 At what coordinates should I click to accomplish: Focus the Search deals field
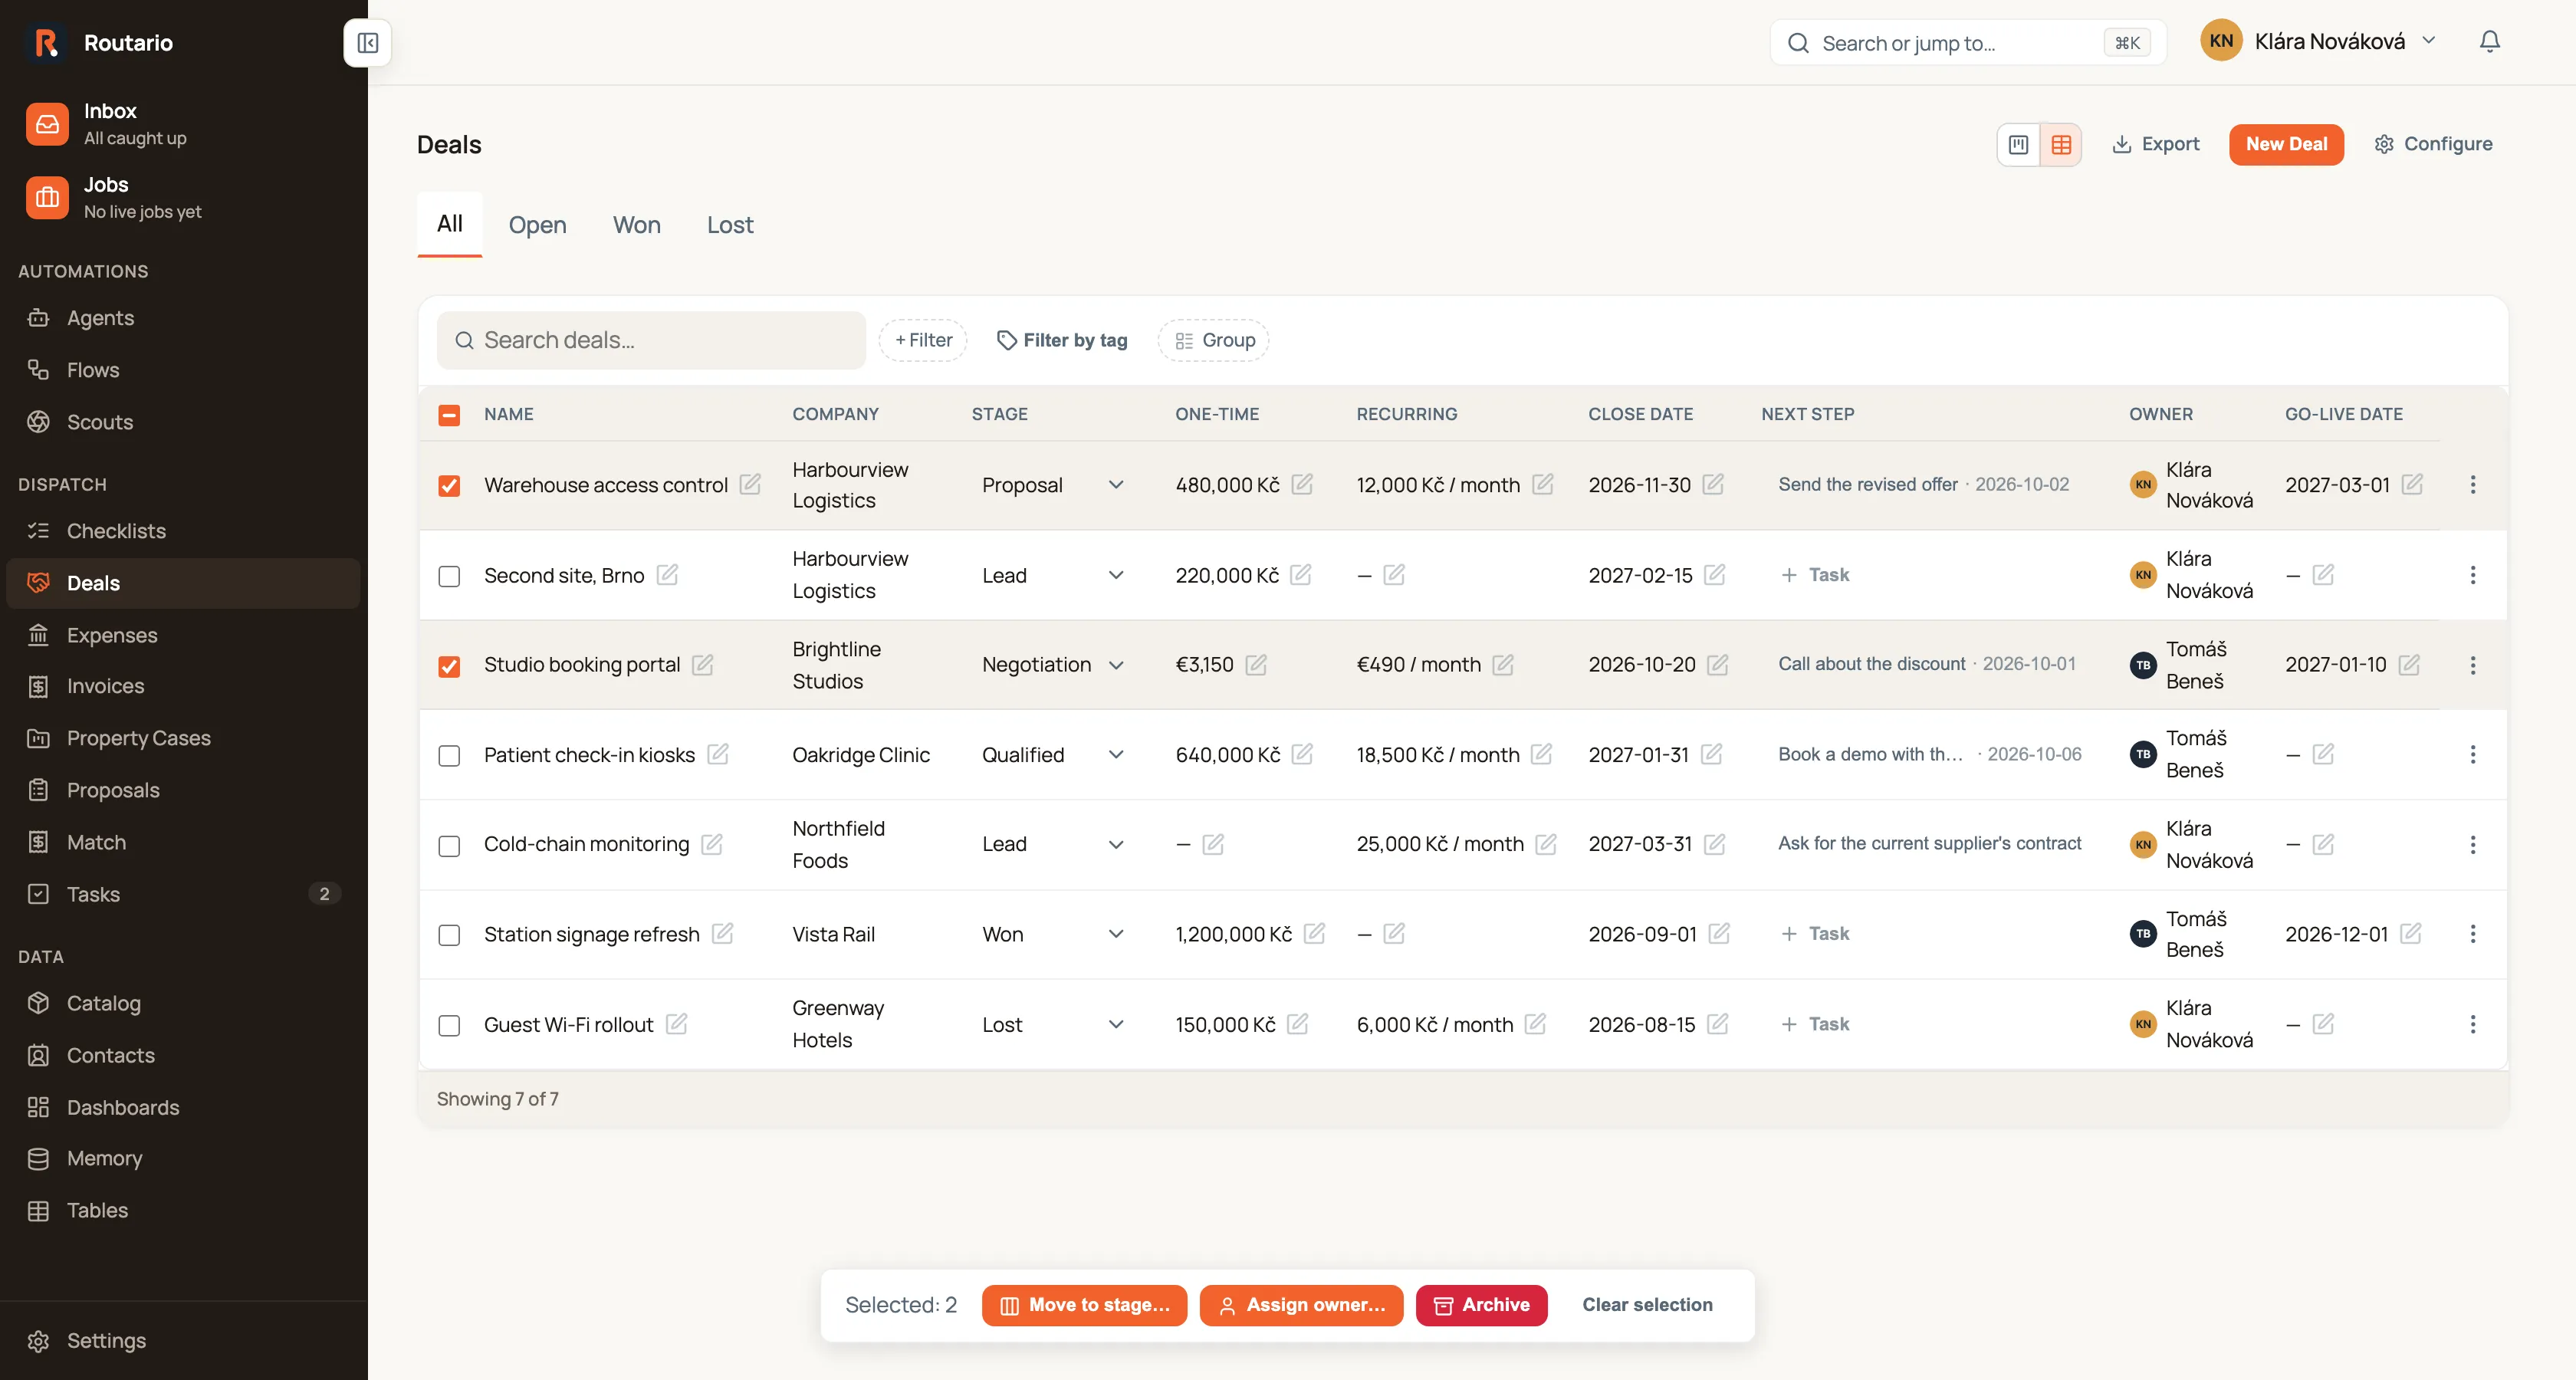tap(651, 340)
